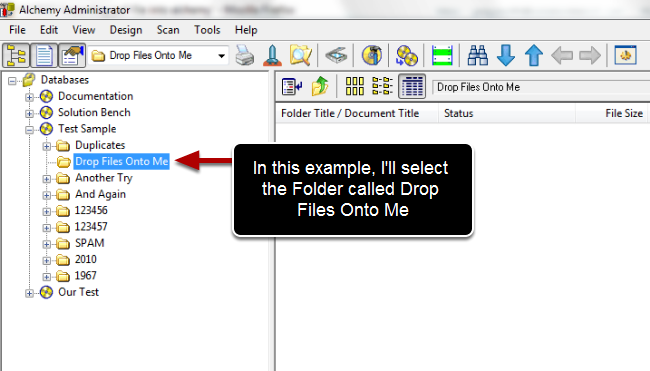Image resolution: width=650 pixels, height=371 pixels.
Task: Select the 123456 folder
Action: point(91,211)
